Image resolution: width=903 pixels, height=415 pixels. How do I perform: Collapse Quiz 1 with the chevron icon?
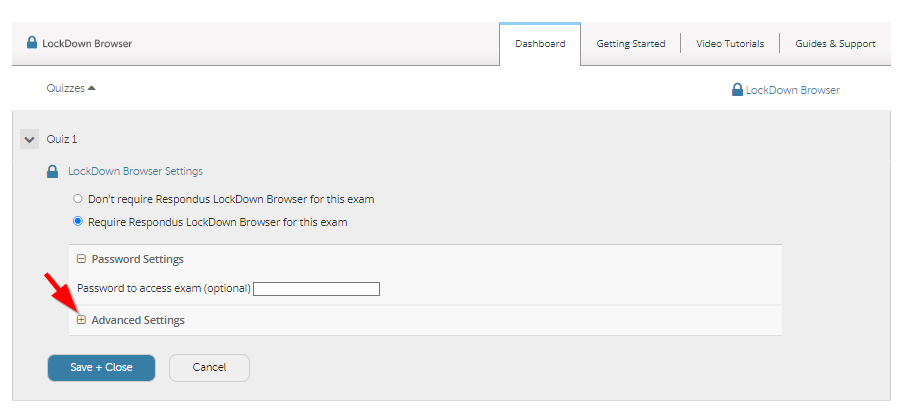30,139
